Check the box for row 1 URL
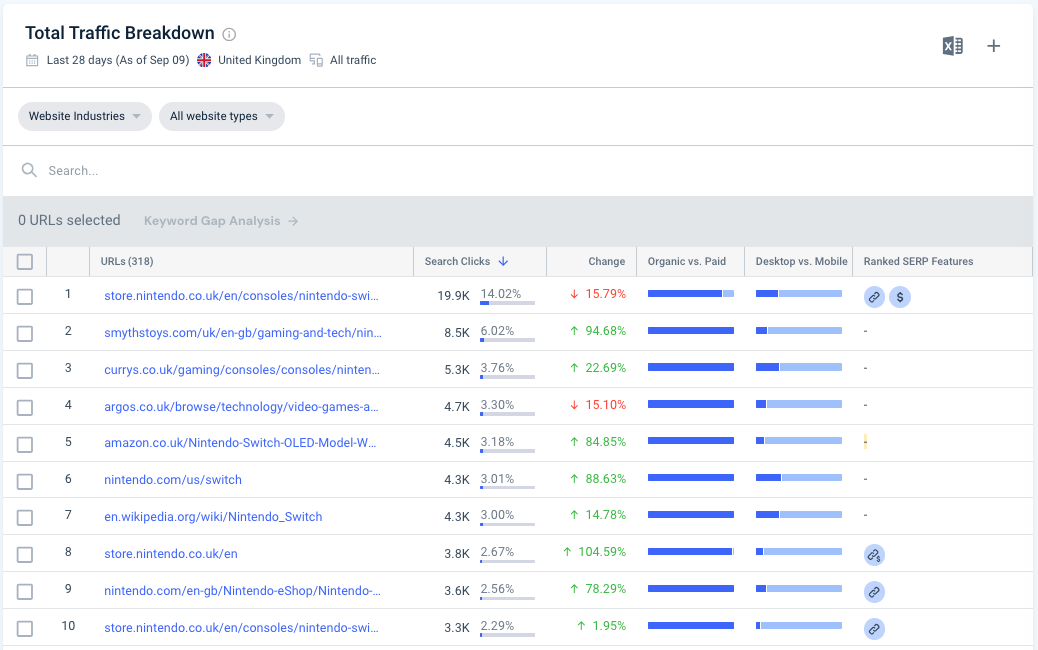1038x650 pixels. tap(24, 297)
